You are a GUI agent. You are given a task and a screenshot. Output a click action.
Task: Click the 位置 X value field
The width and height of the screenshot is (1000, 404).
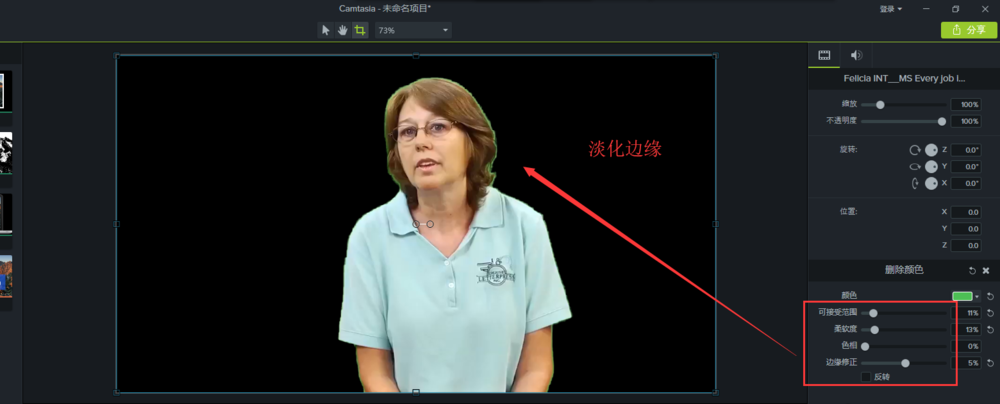click(966, 212)
